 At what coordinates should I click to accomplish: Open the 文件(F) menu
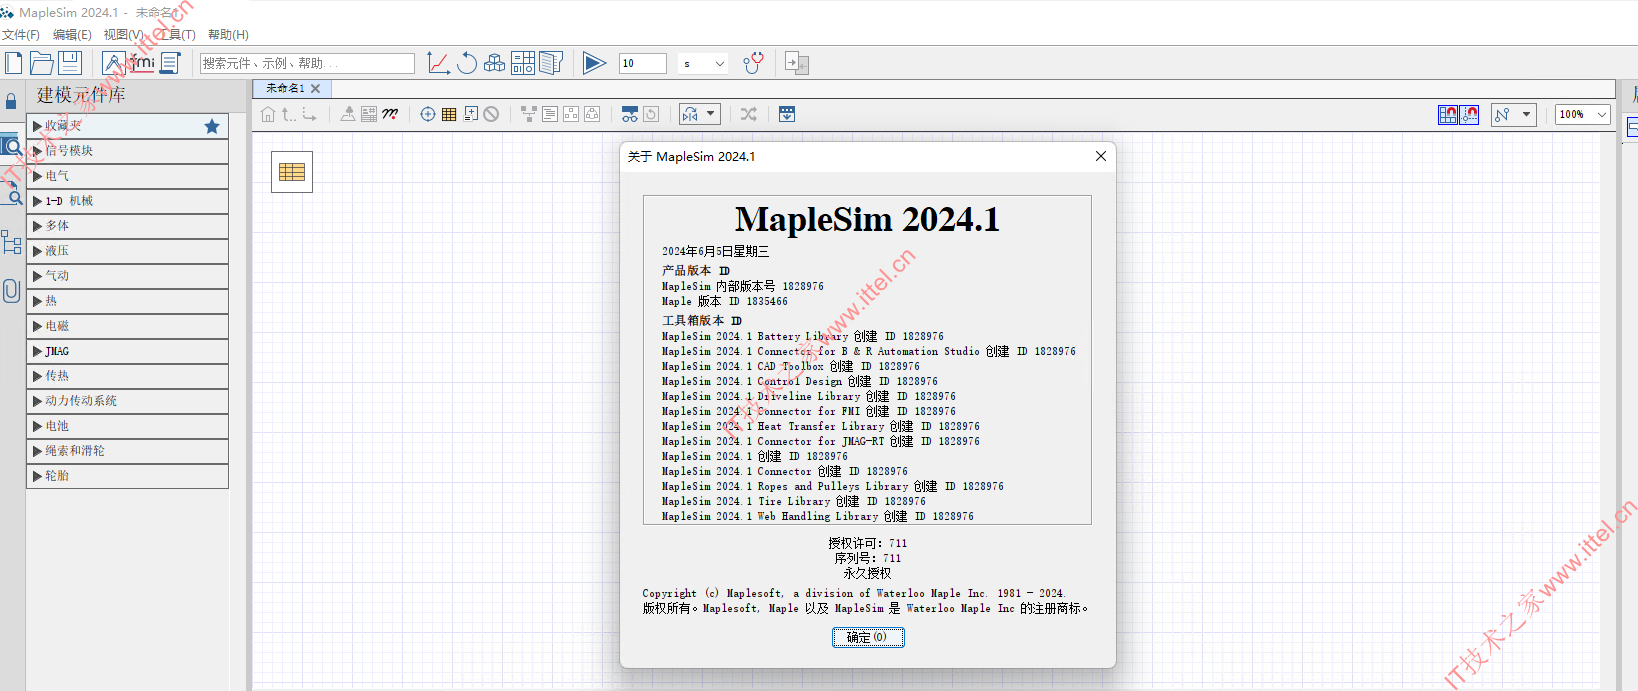(21, 35)
